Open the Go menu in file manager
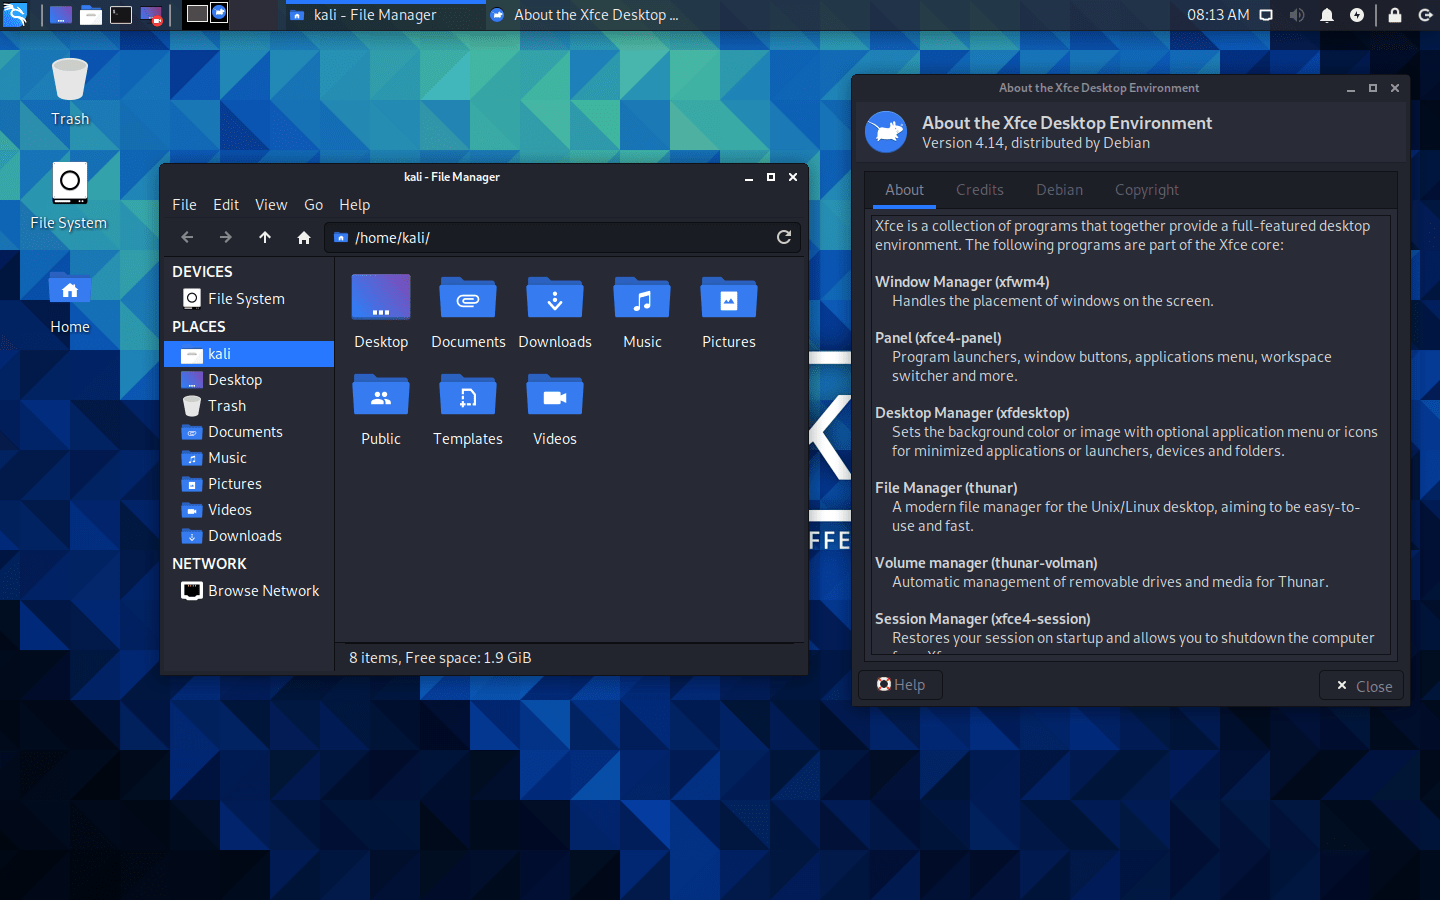The width and height of the screenshot is (1440, 900). [x=313, y=204]
